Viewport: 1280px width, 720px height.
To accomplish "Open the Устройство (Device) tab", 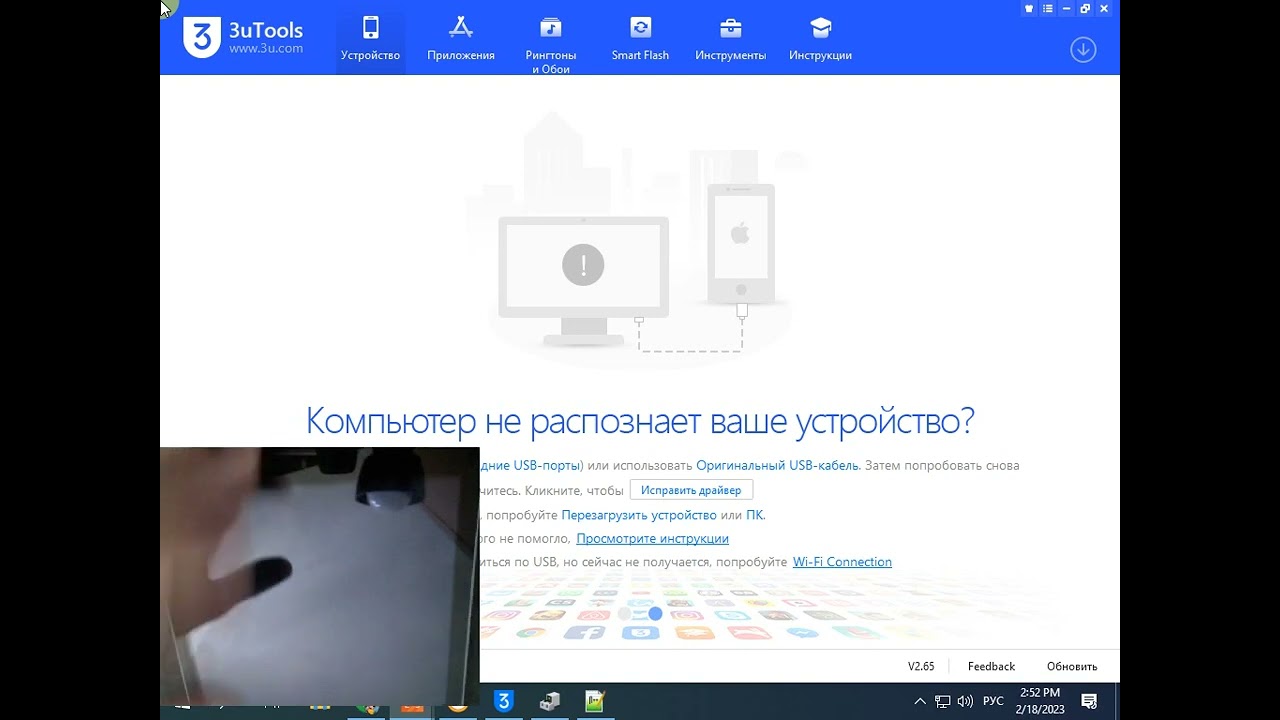I will (370, 40).
